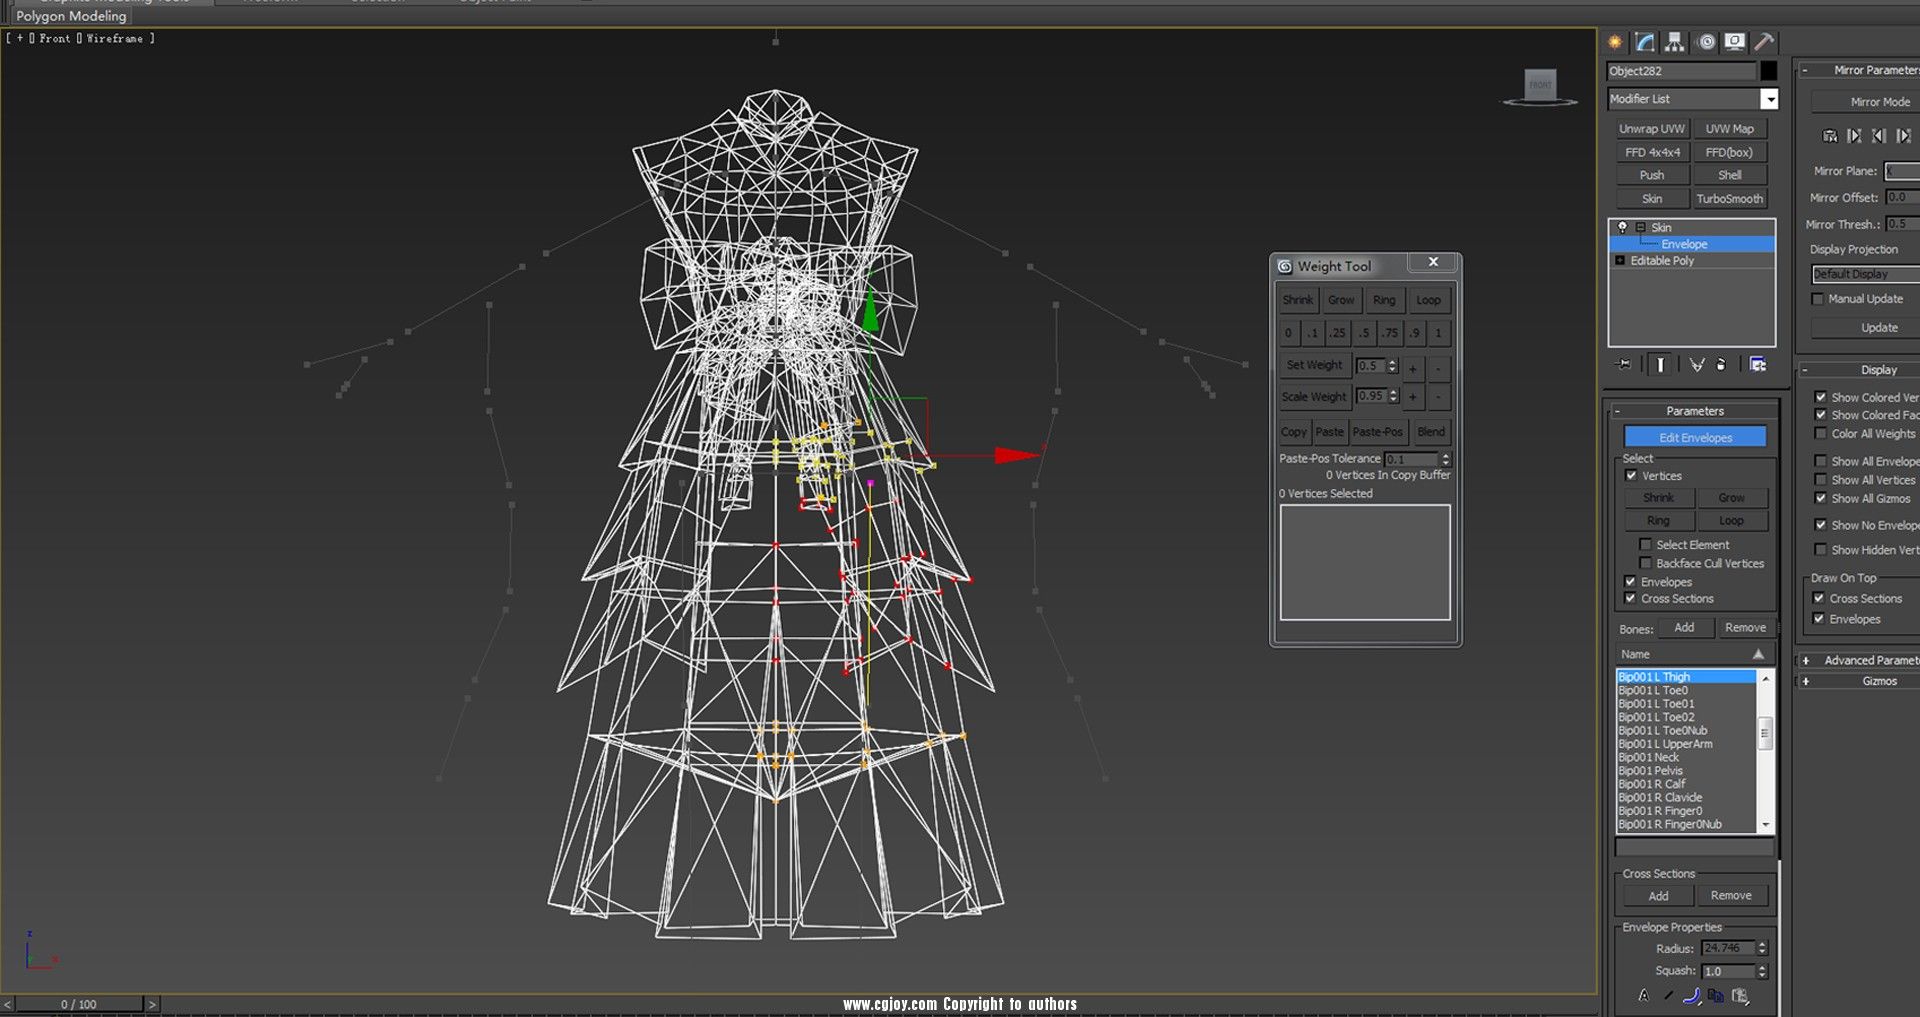Click Make Unique icon below stack
Image resolution: width=1920 pixels, height=1017 pixels.
click(1697, 365)
